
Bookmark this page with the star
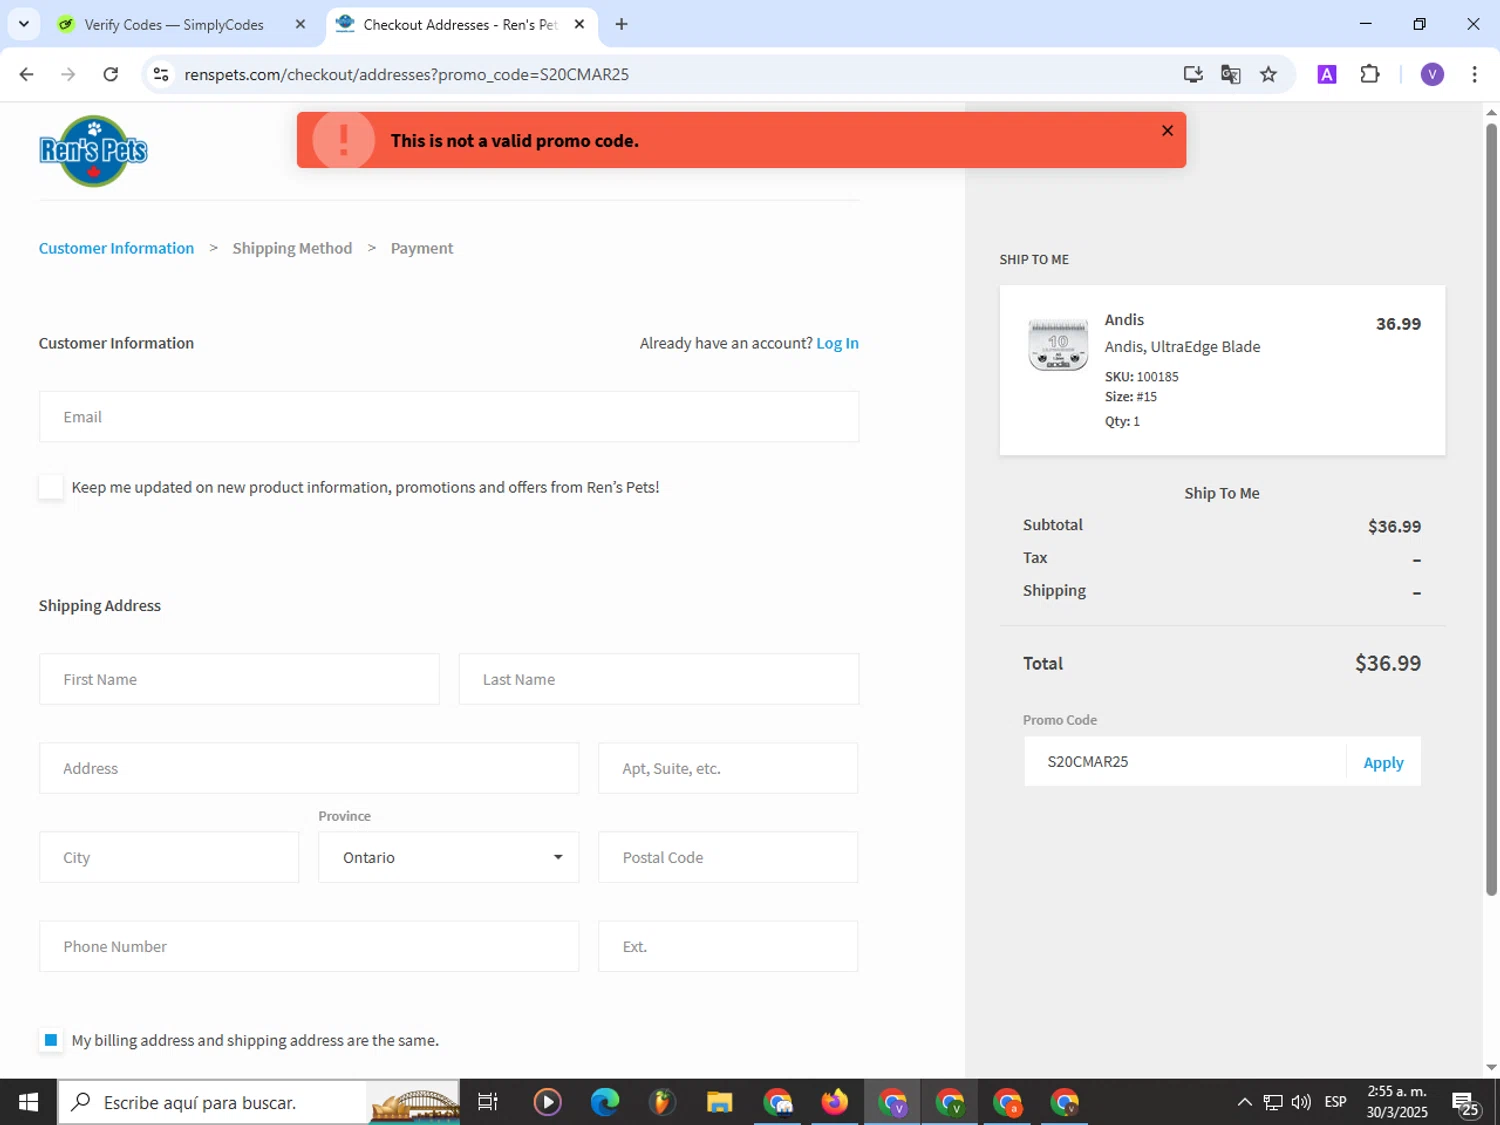tap(1269, 74)
